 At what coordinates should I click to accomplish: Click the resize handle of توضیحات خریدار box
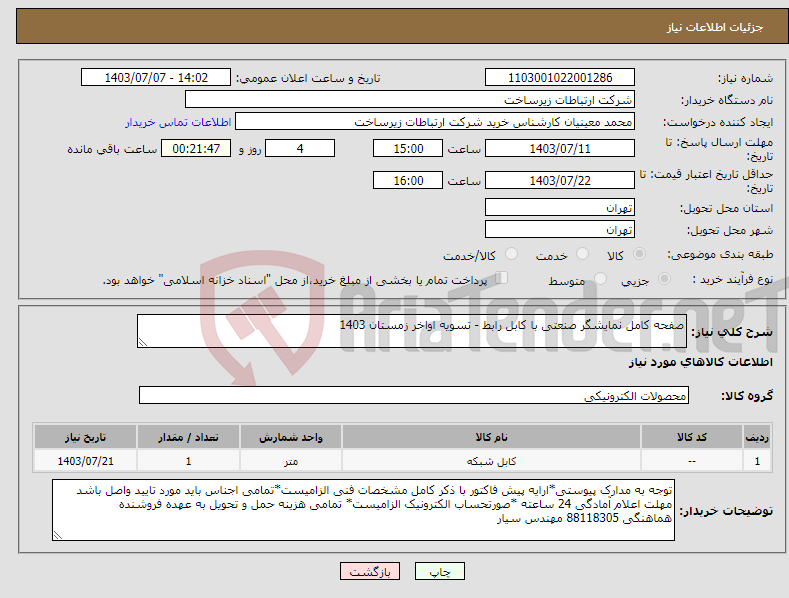pyautogui.click(x=57, y=536)
